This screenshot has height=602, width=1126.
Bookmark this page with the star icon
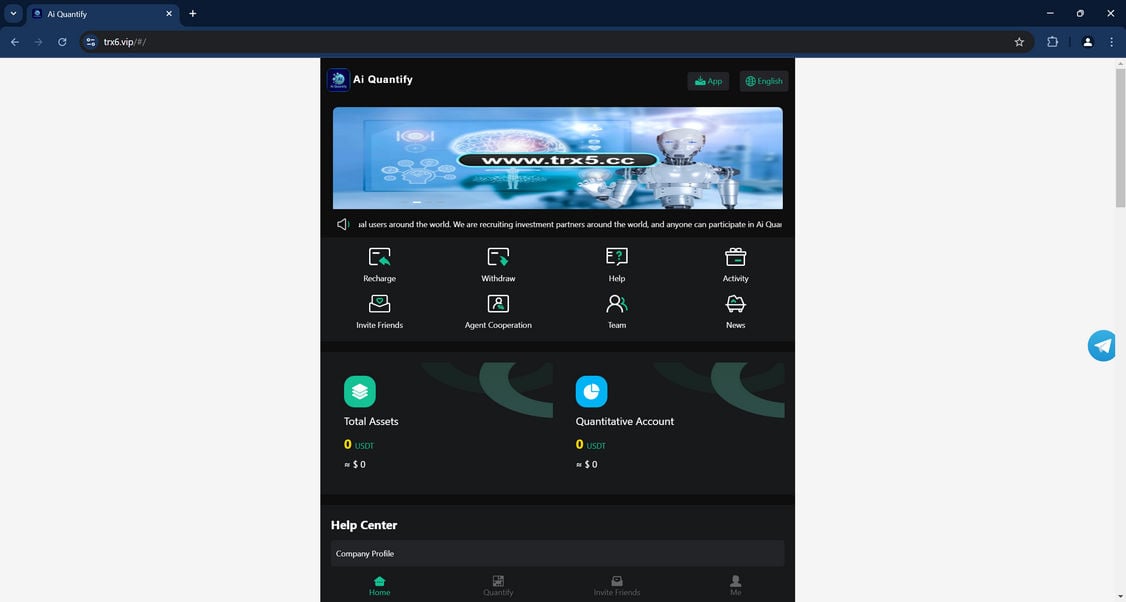point(1019,42)
